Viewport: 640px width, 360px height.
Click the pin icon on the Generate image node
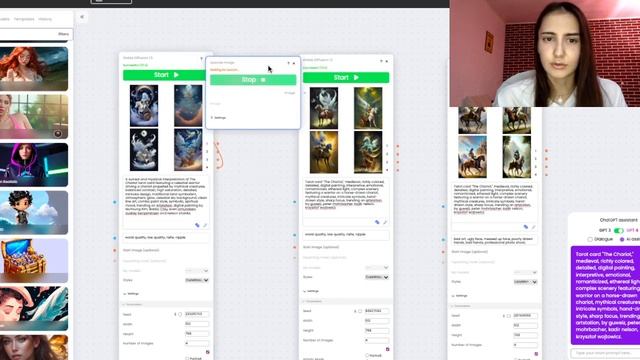click(x=289, y=63)
